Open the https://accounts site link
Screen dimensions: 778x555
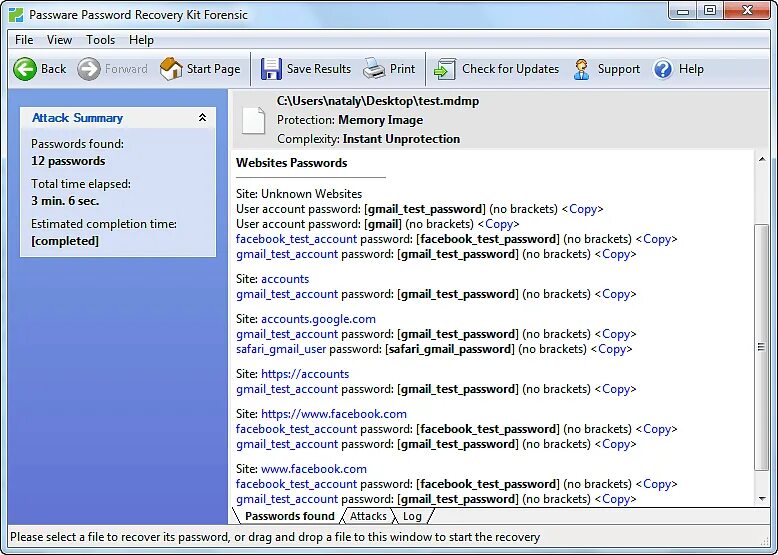(x=305, y=374)
